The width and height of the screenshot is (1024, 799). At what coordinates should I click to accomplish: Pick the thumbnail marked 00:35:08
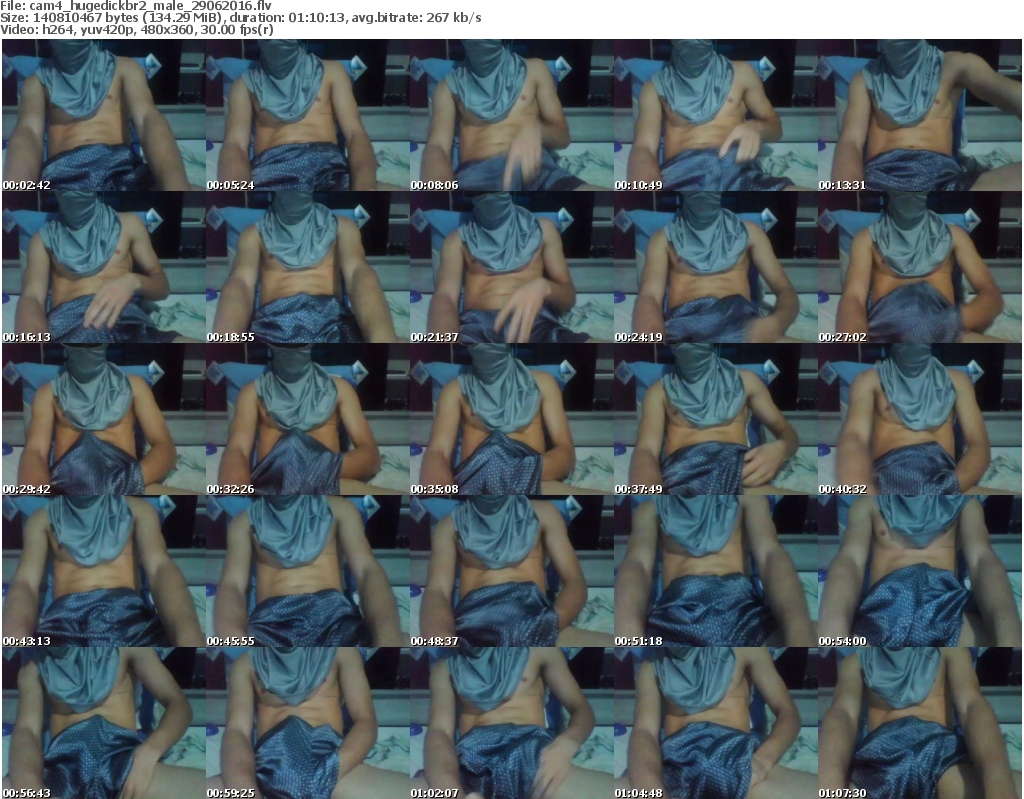511,419
